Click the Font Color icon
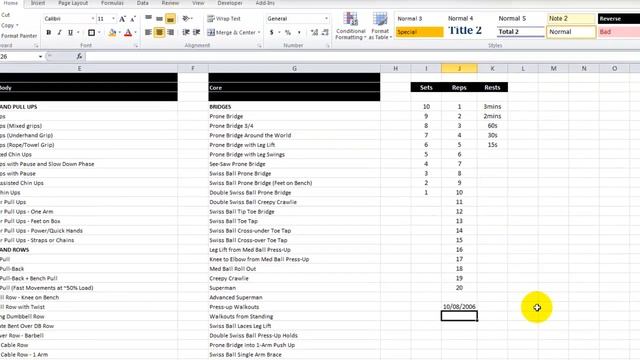 pyautogui.click(x=128, y=32)
